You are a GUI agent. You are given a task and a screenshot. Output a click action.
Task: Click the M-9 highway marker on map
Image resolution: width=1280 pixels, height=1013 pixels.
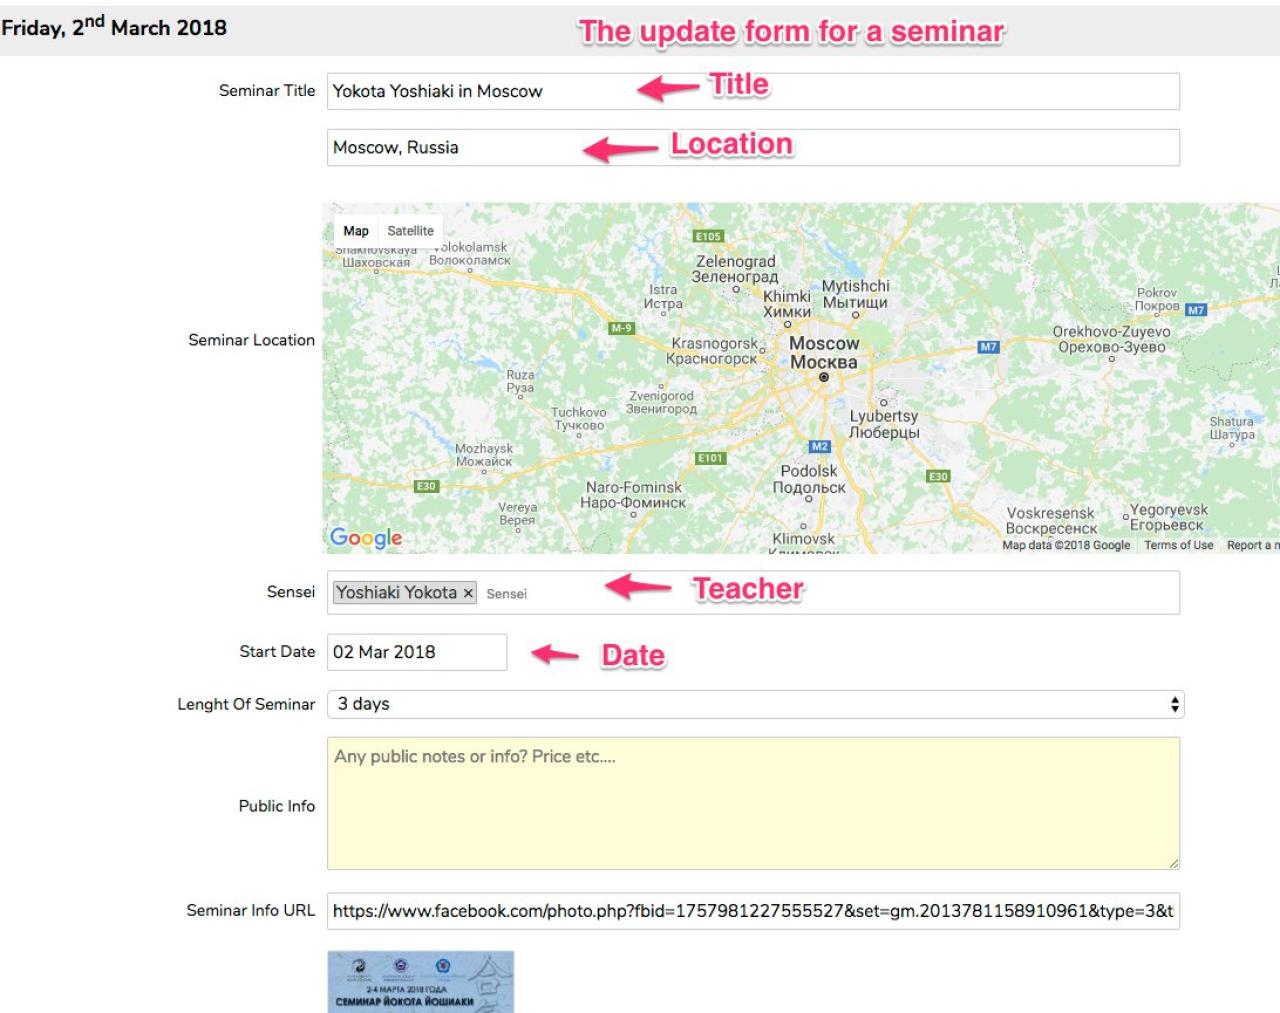click(621, 328)
